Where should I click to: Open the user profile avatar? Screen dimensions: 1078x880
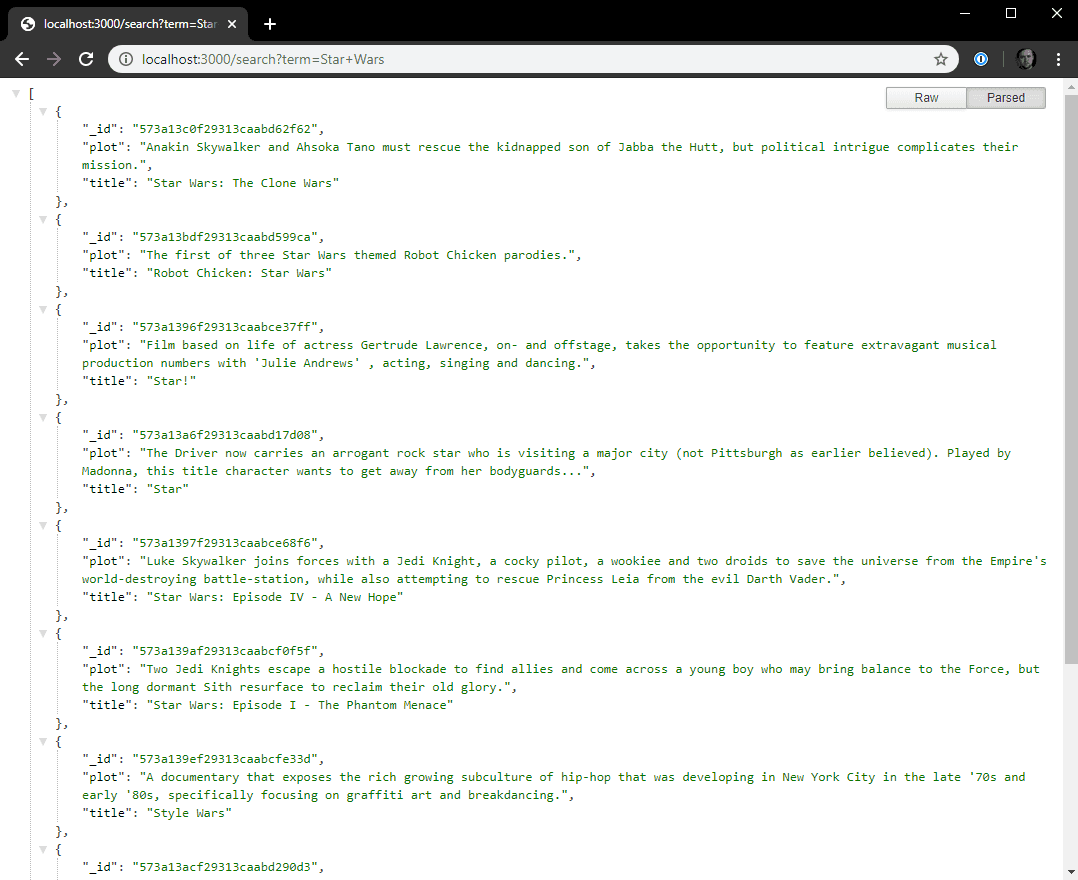click(x=1025, y=59)
